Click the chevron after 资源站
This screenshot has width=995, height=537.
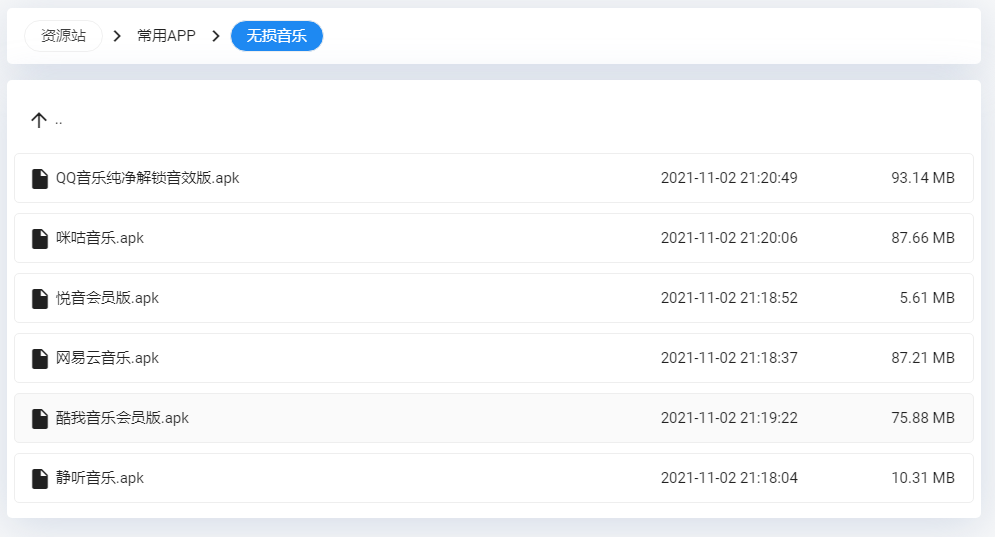click(117, 36)
